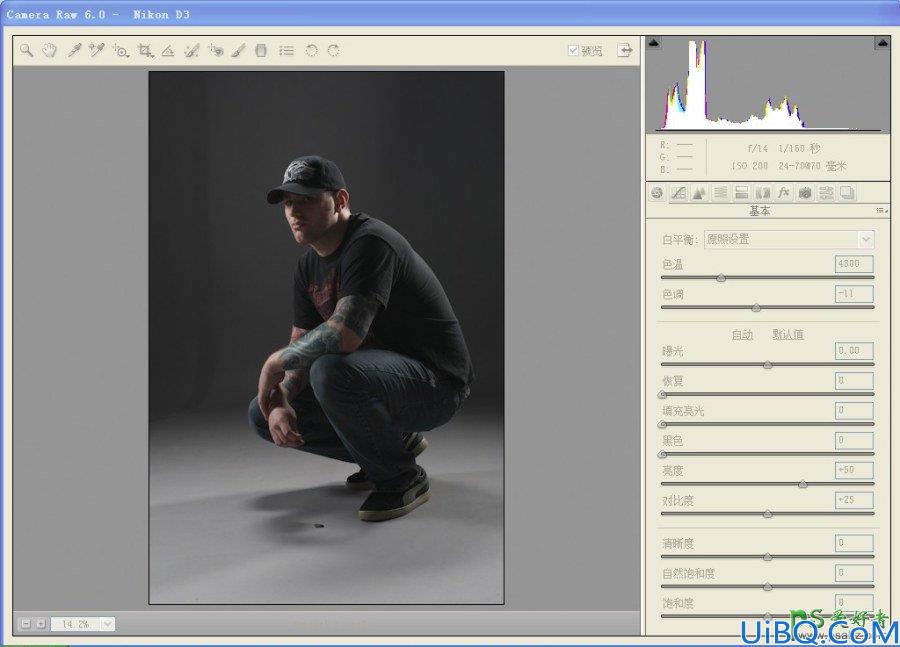Open the zoom level dropdown arrow
This screenshot has height=647, width=900.
pyautogui.click(x=107, y=623)
